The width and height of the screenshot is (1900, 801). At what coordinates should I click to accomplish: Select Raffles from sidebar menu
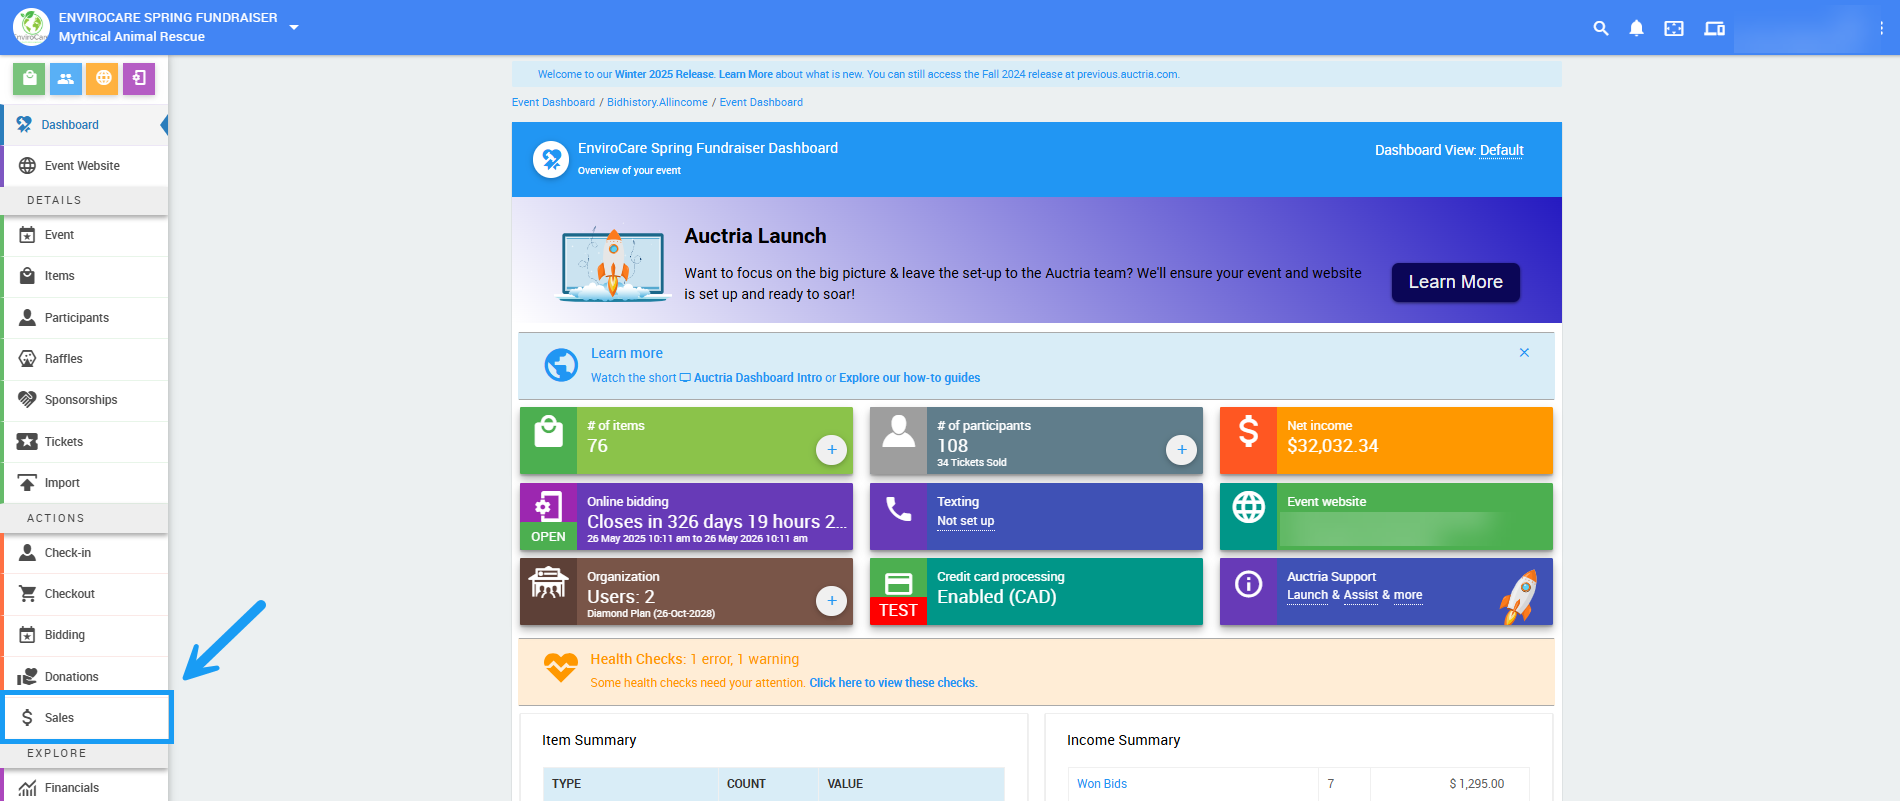[x=64, y=359]
